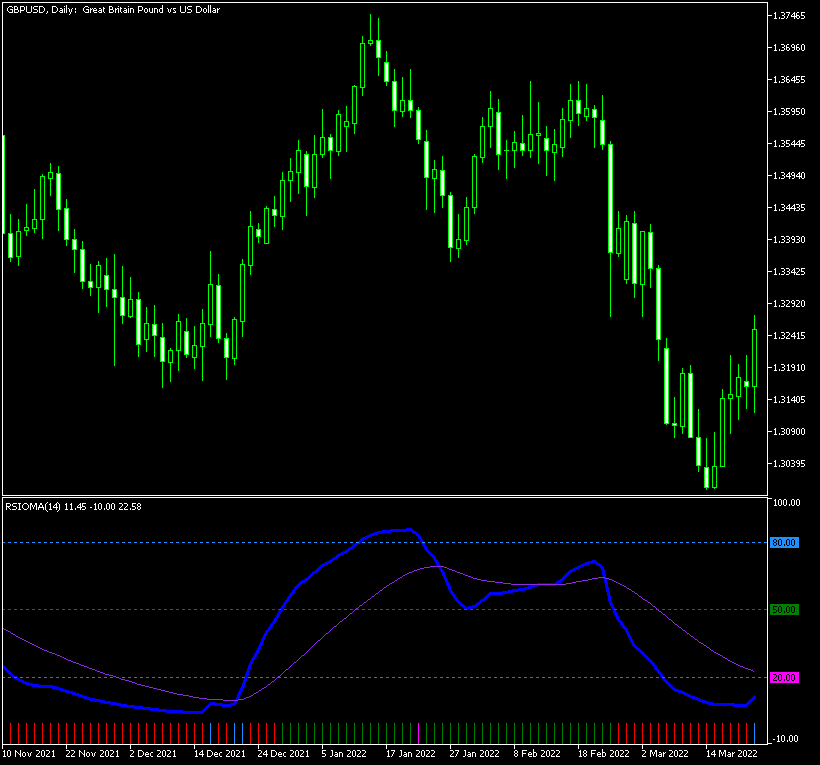Select the 17 Jan 2022 date label
Viewport: 820px width, 765px height.
click(x=410, y=753)
